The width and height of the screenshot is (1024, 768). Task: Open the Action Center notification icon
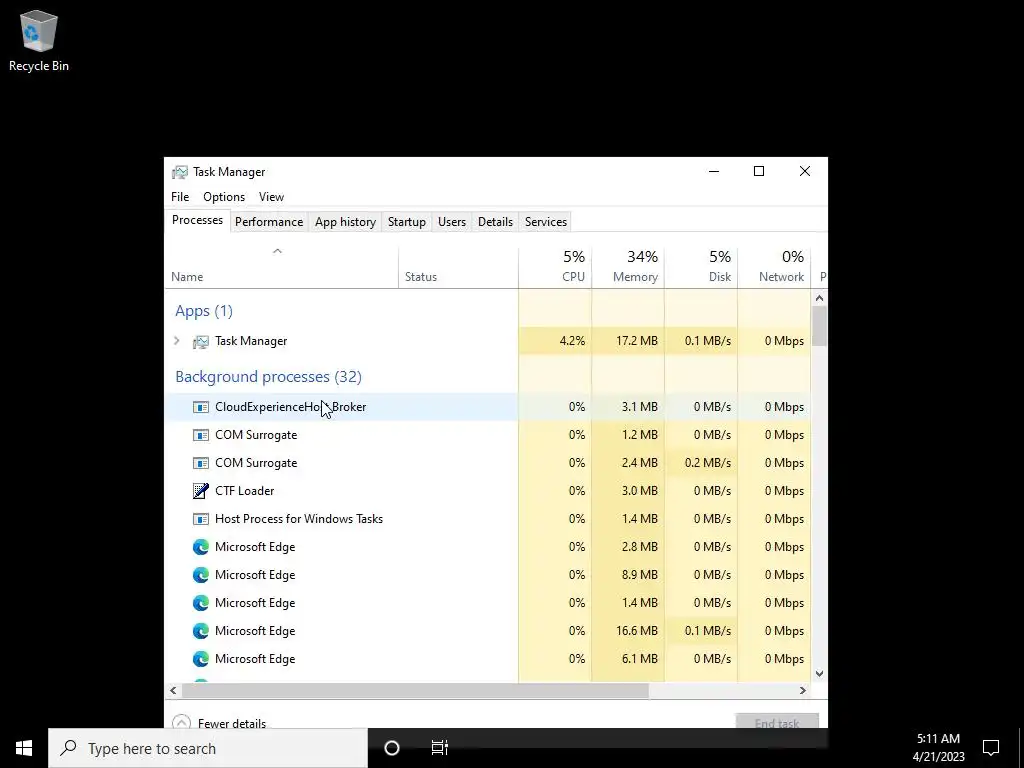[x=991, y=748]
